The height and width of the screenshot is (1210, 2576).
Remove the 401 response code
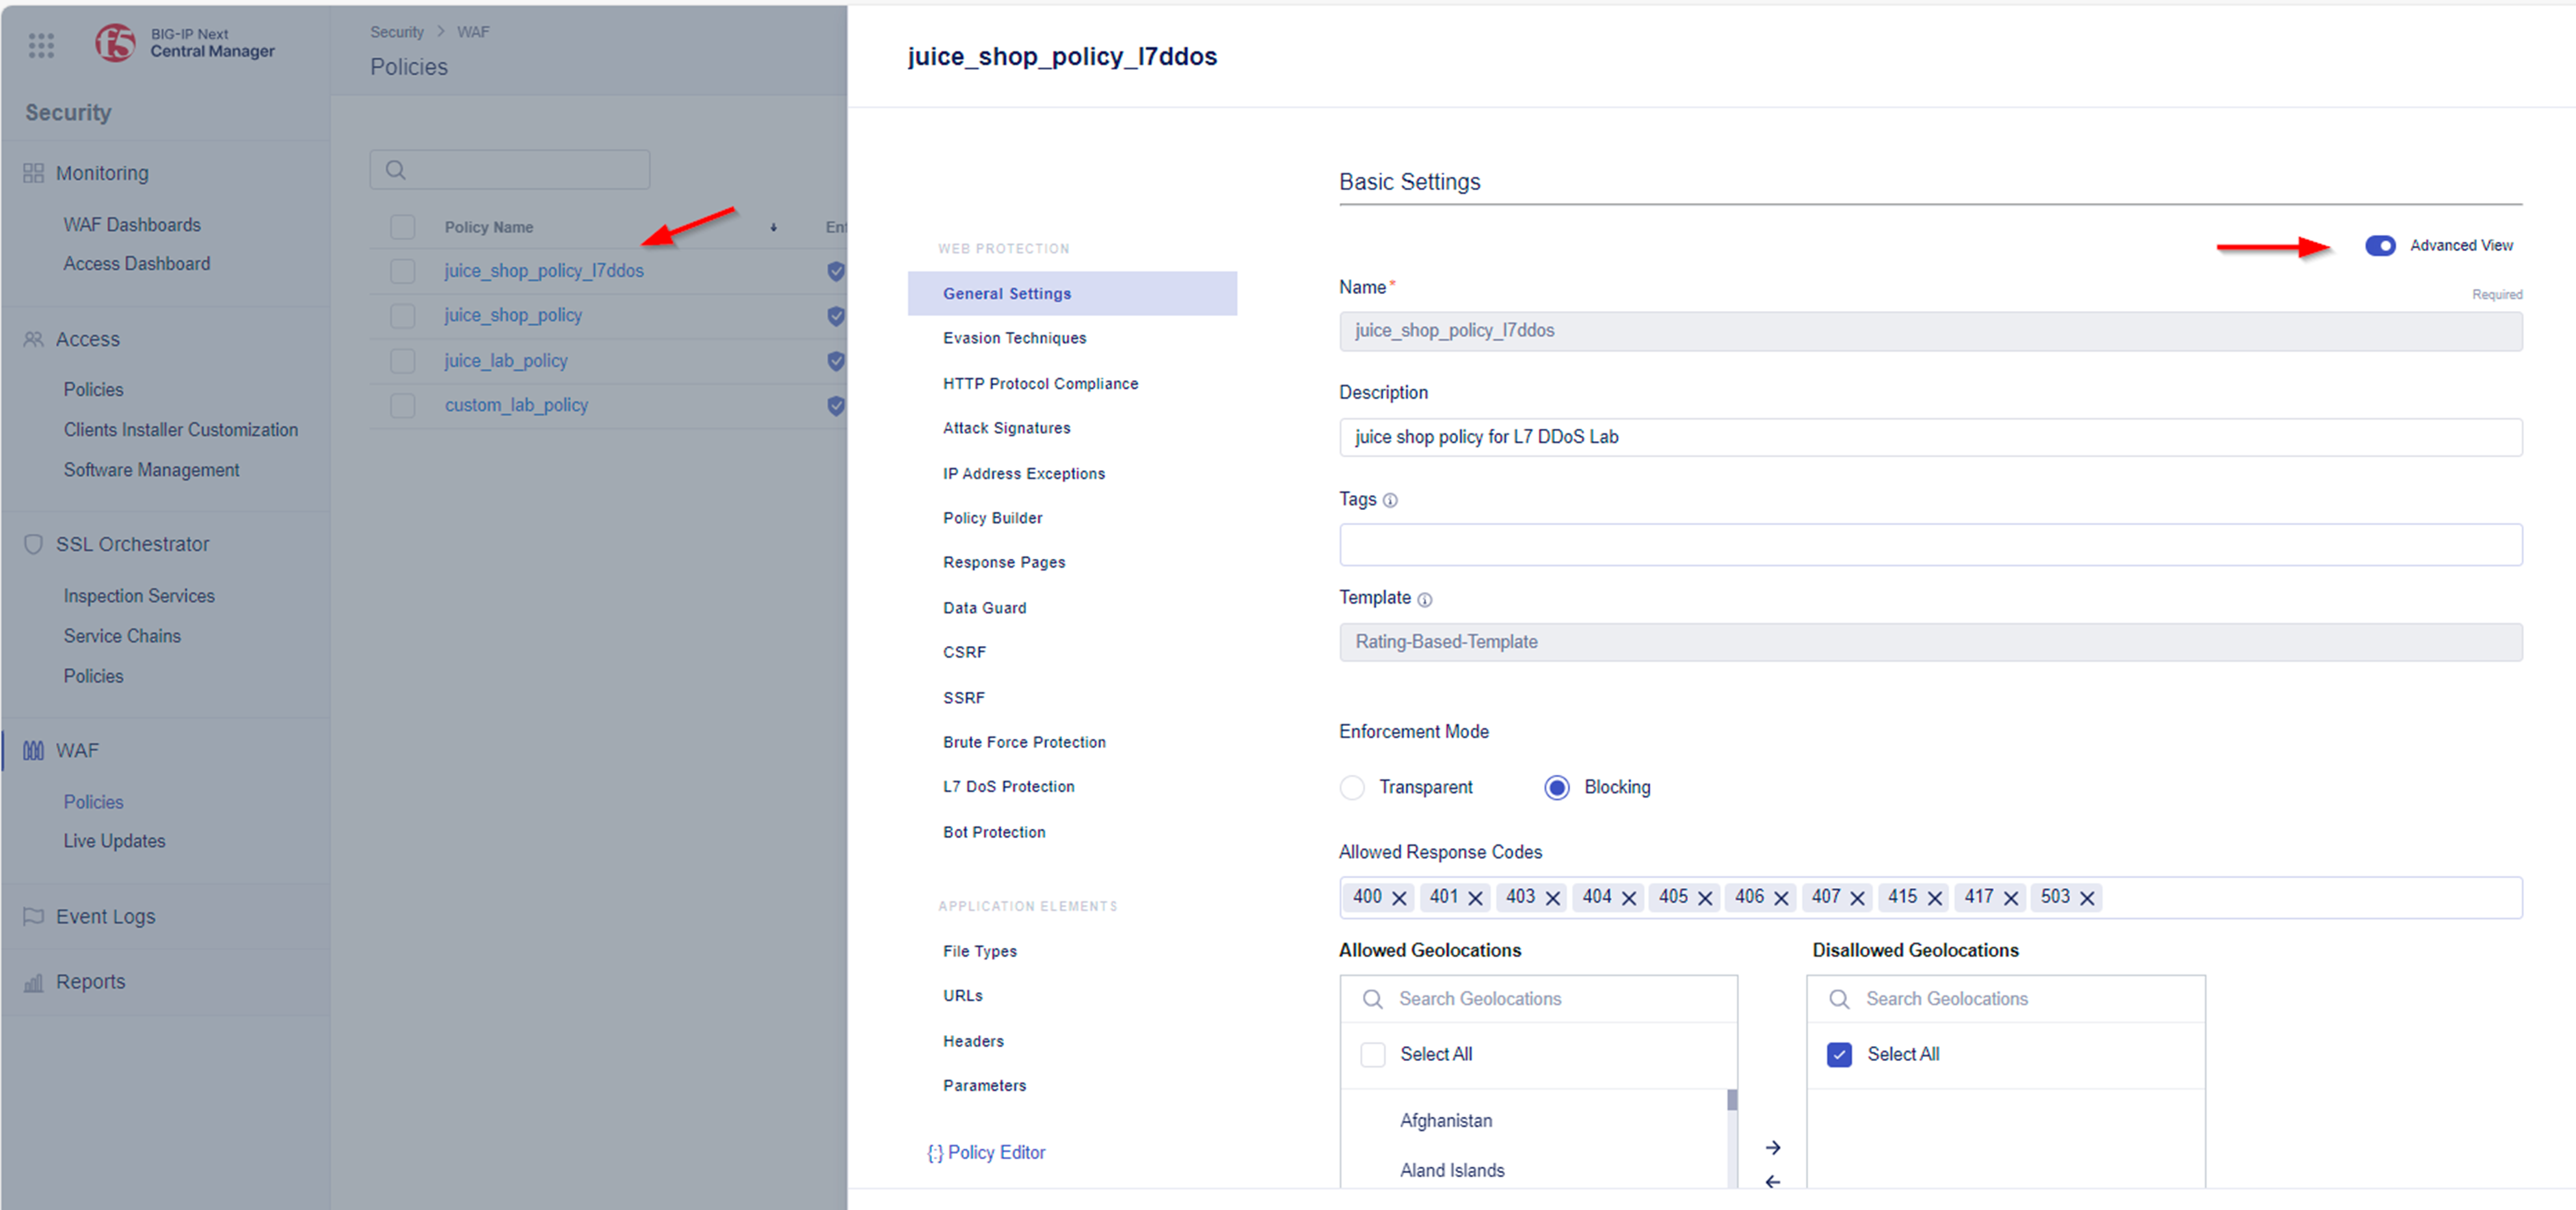[1475, 898]
